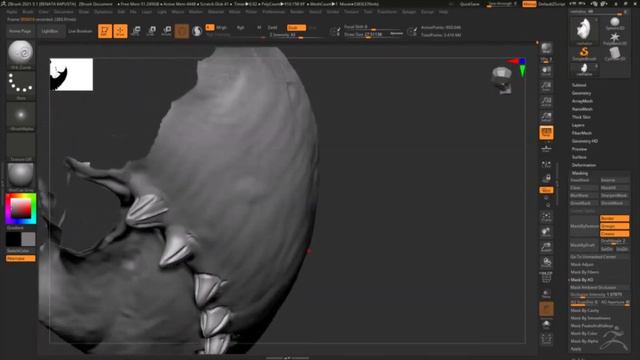This screenshot has height=360, width=640.
Task: Expand the FiberMesh section
Action: click(x=582, y=133)
